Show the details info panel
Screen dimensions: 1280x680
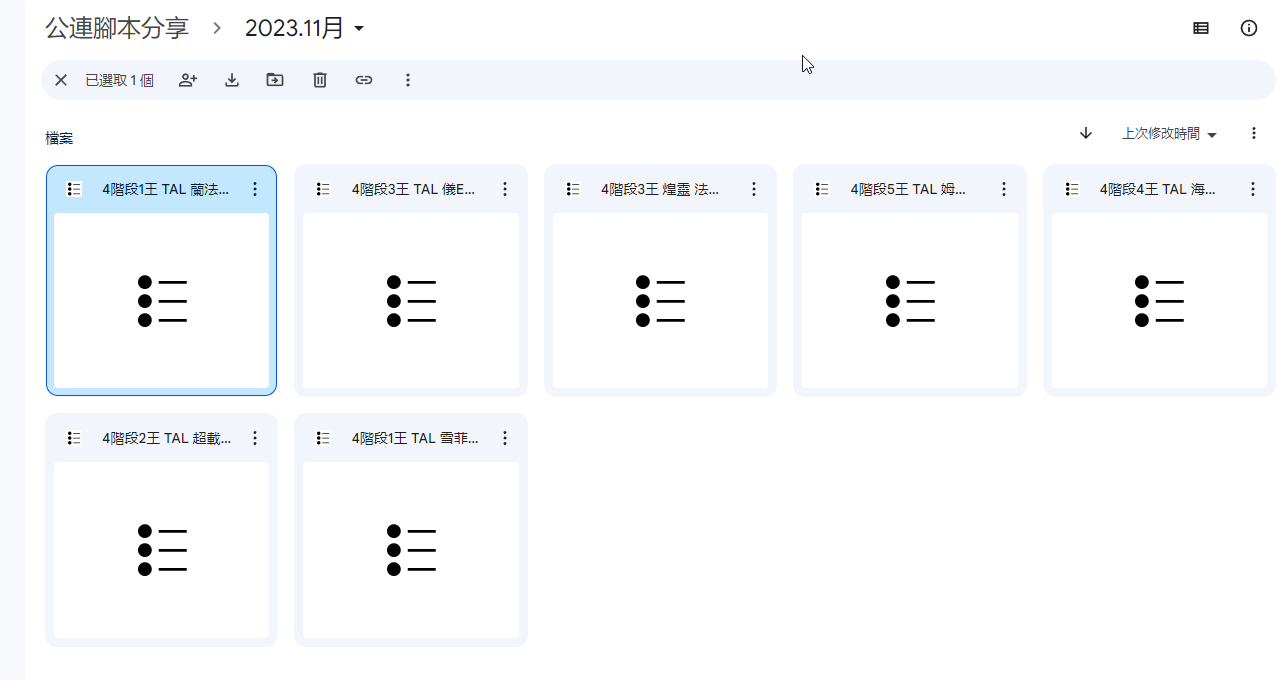[1249, 28]
